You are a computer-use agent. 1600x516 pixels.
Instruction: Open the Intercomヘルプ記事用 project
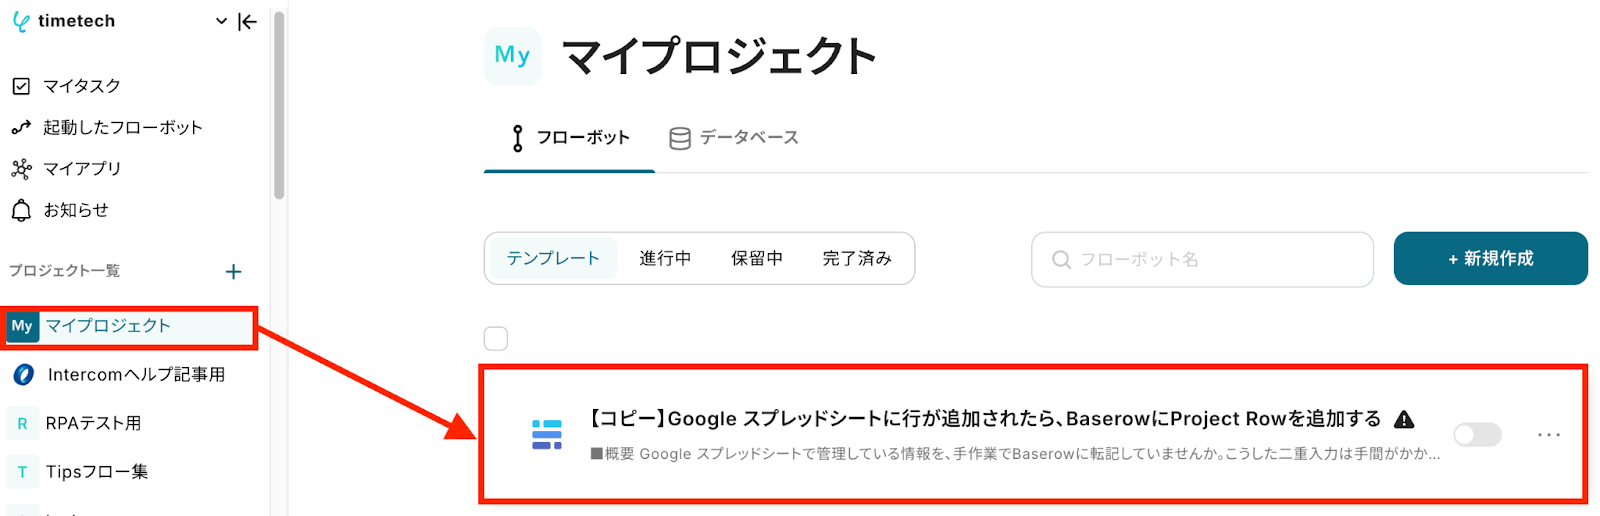click(136, 375)
